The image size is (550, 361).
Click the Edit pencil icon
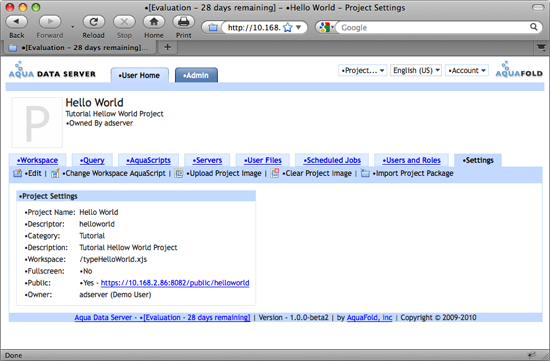[17, 173]
